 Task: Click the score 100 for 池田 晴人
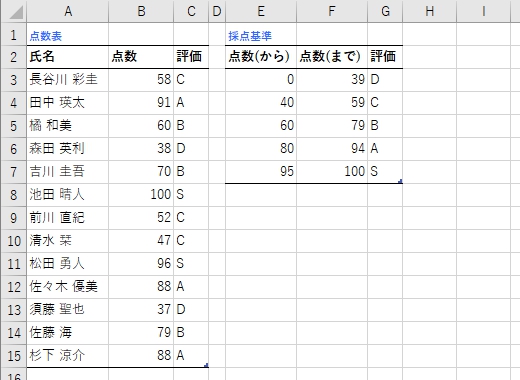pos(141,195)
